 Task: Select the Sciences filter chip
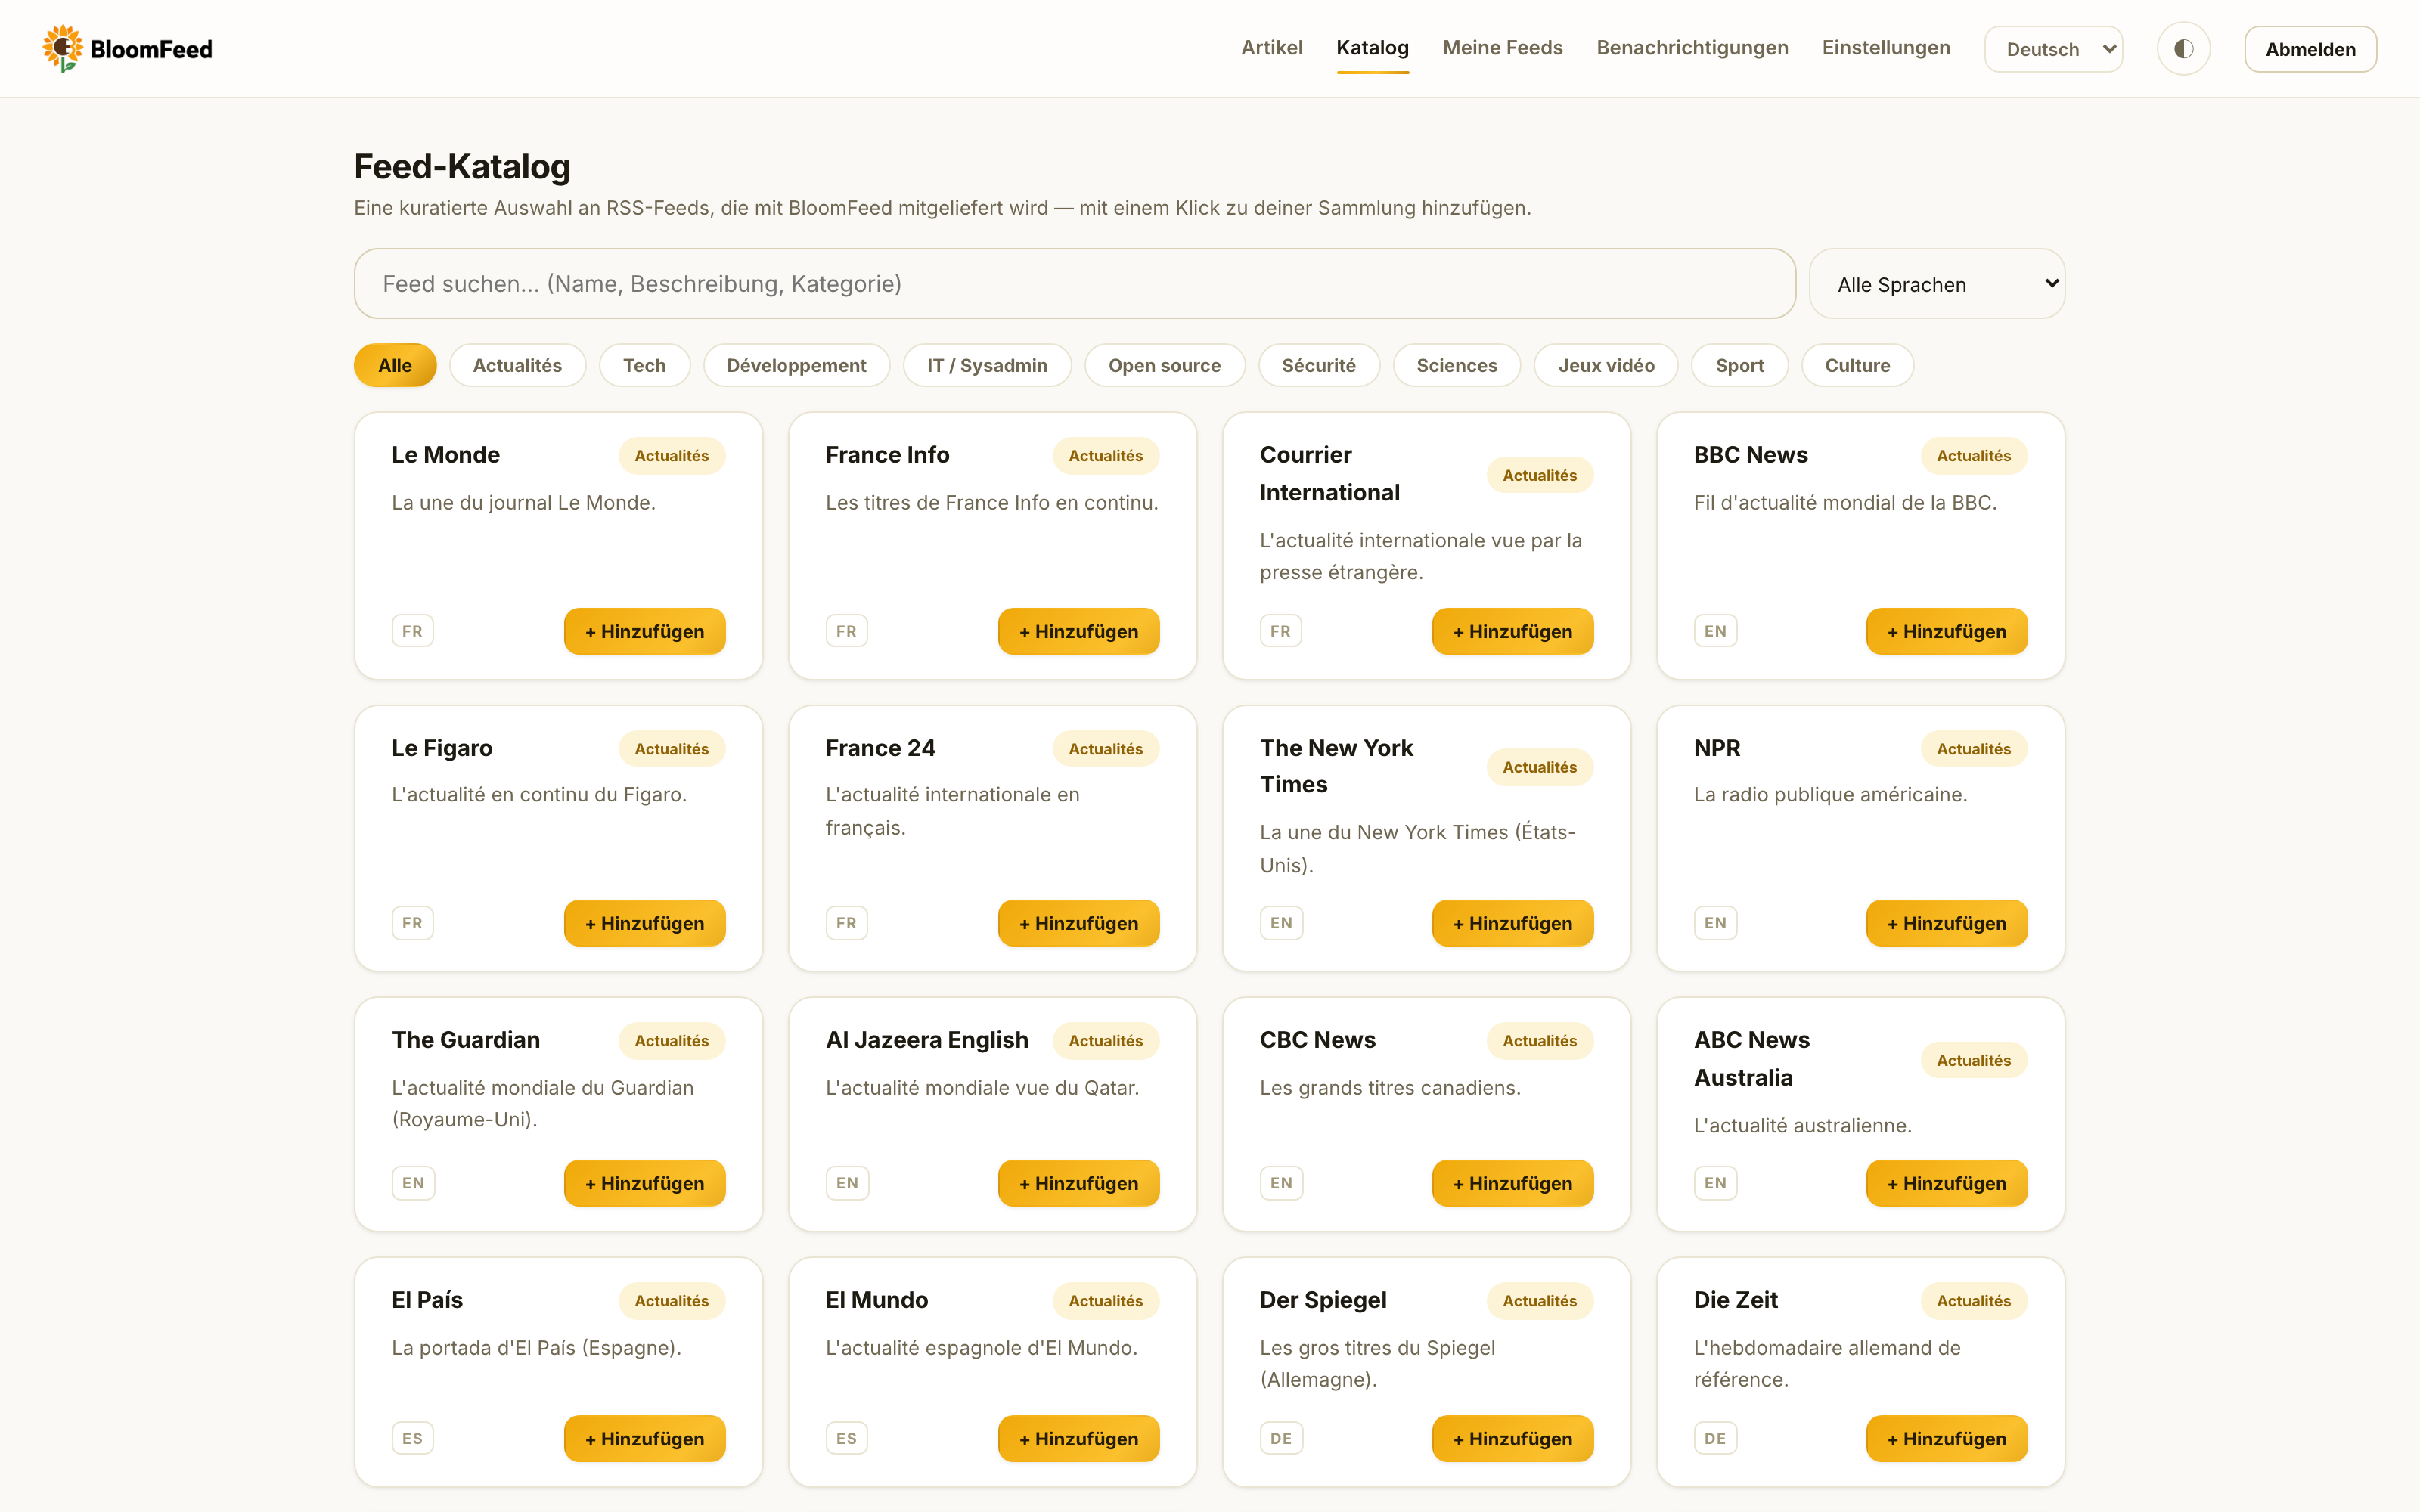(1456, 365)
